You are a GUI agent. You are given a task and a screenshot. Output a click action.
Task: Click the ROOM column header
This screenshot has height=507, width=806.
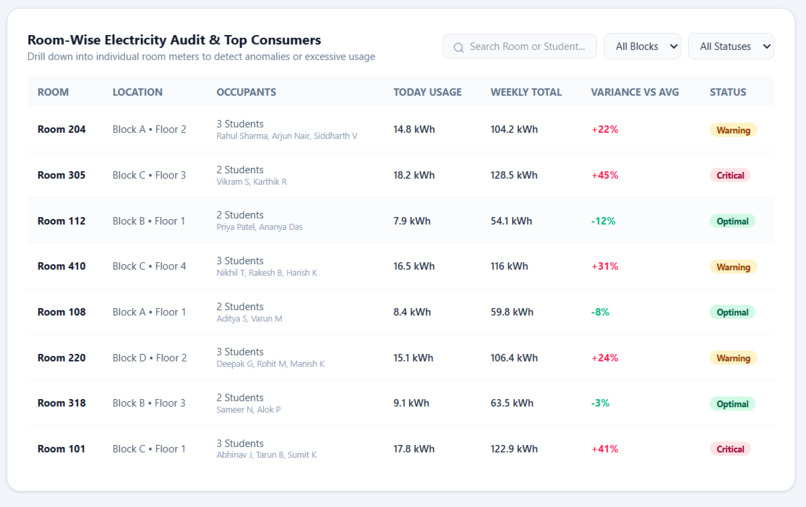click(x=53, y=92)
